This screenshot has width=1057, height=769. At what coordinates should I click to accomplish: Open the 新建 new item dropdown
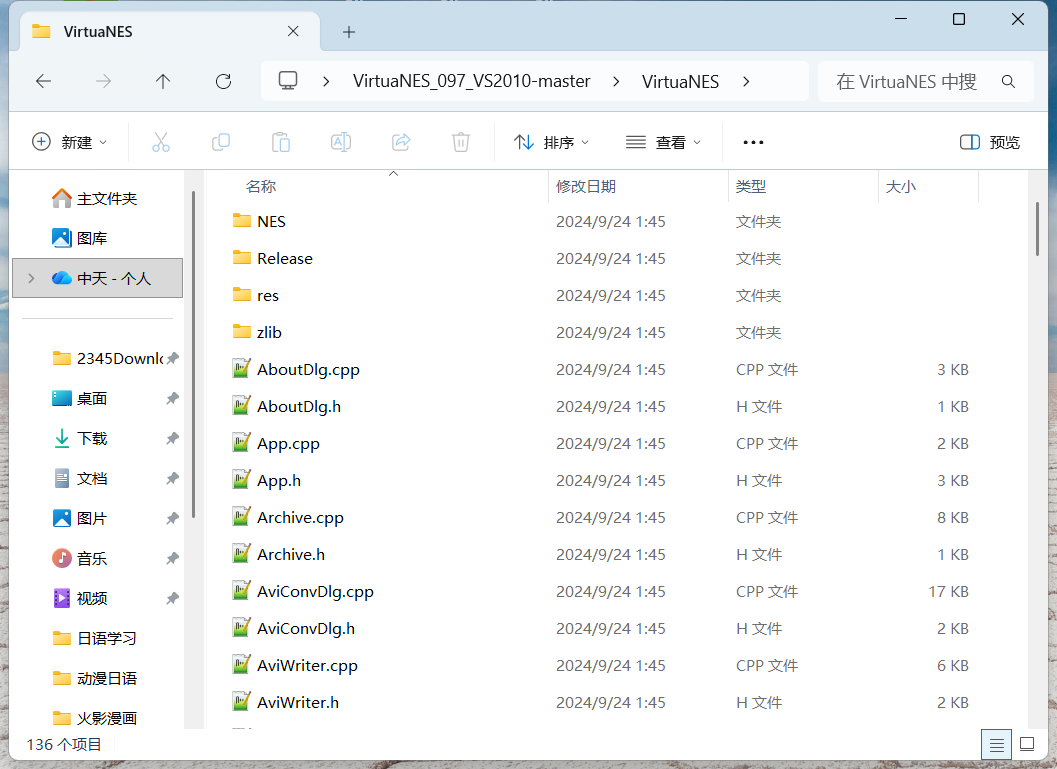coord(69,142)
